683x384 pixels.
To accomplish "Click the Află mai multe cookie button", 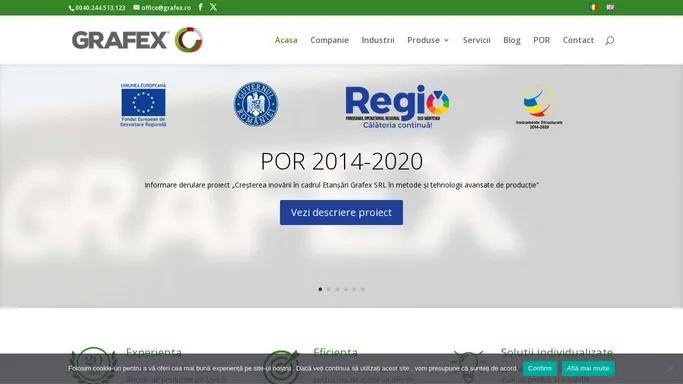I will 588,368.
